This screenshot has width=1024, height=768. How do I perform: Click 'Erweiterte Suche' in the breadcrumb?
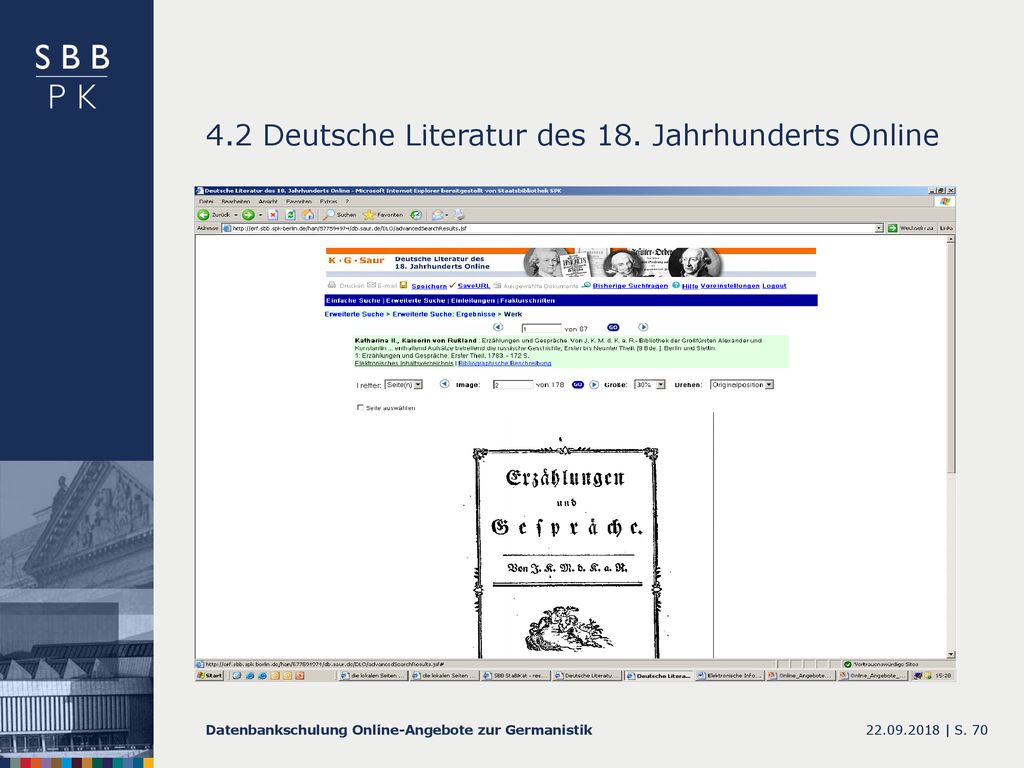[x=355, y=314]
